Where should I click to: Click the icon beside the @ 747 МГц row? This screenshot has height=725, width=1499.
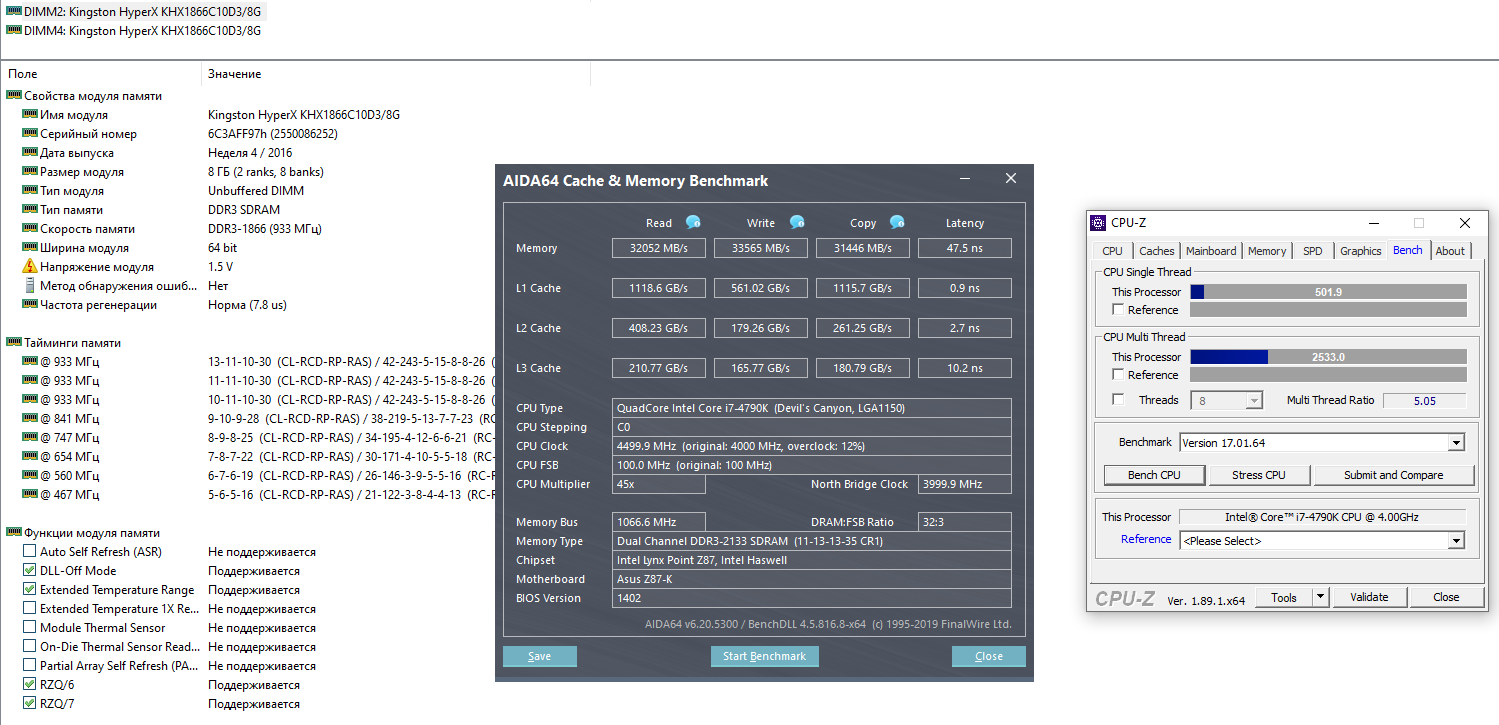(x=30, y=438)
